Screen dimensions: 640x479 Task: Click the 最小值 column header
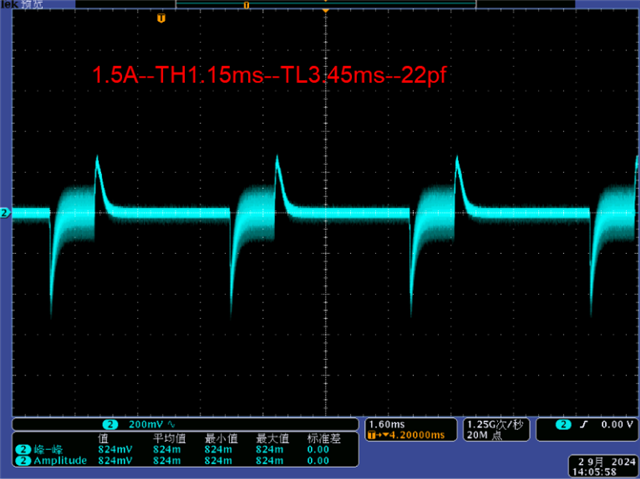coord(221,439)
